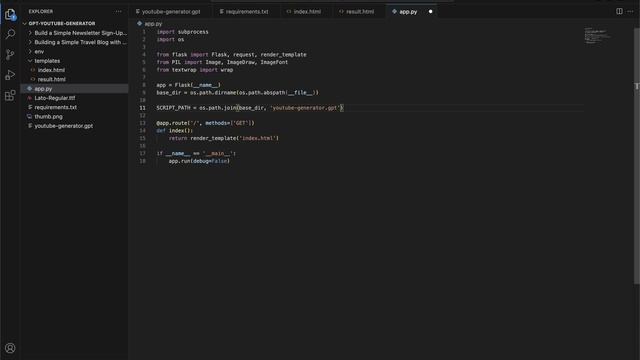Image resolution: width=640 pixels, height=360 pixels.
Task: Click the SCRIPT_PATH variable on line 11
Action: pos(173,108)
